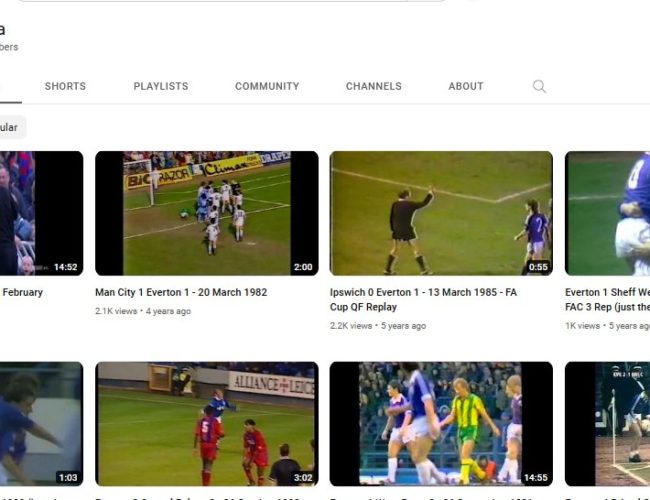Viewport: 650px width, 500px height.
Task: Open the video thumbnail with 14:52 duration
Action: coord(40,213)
